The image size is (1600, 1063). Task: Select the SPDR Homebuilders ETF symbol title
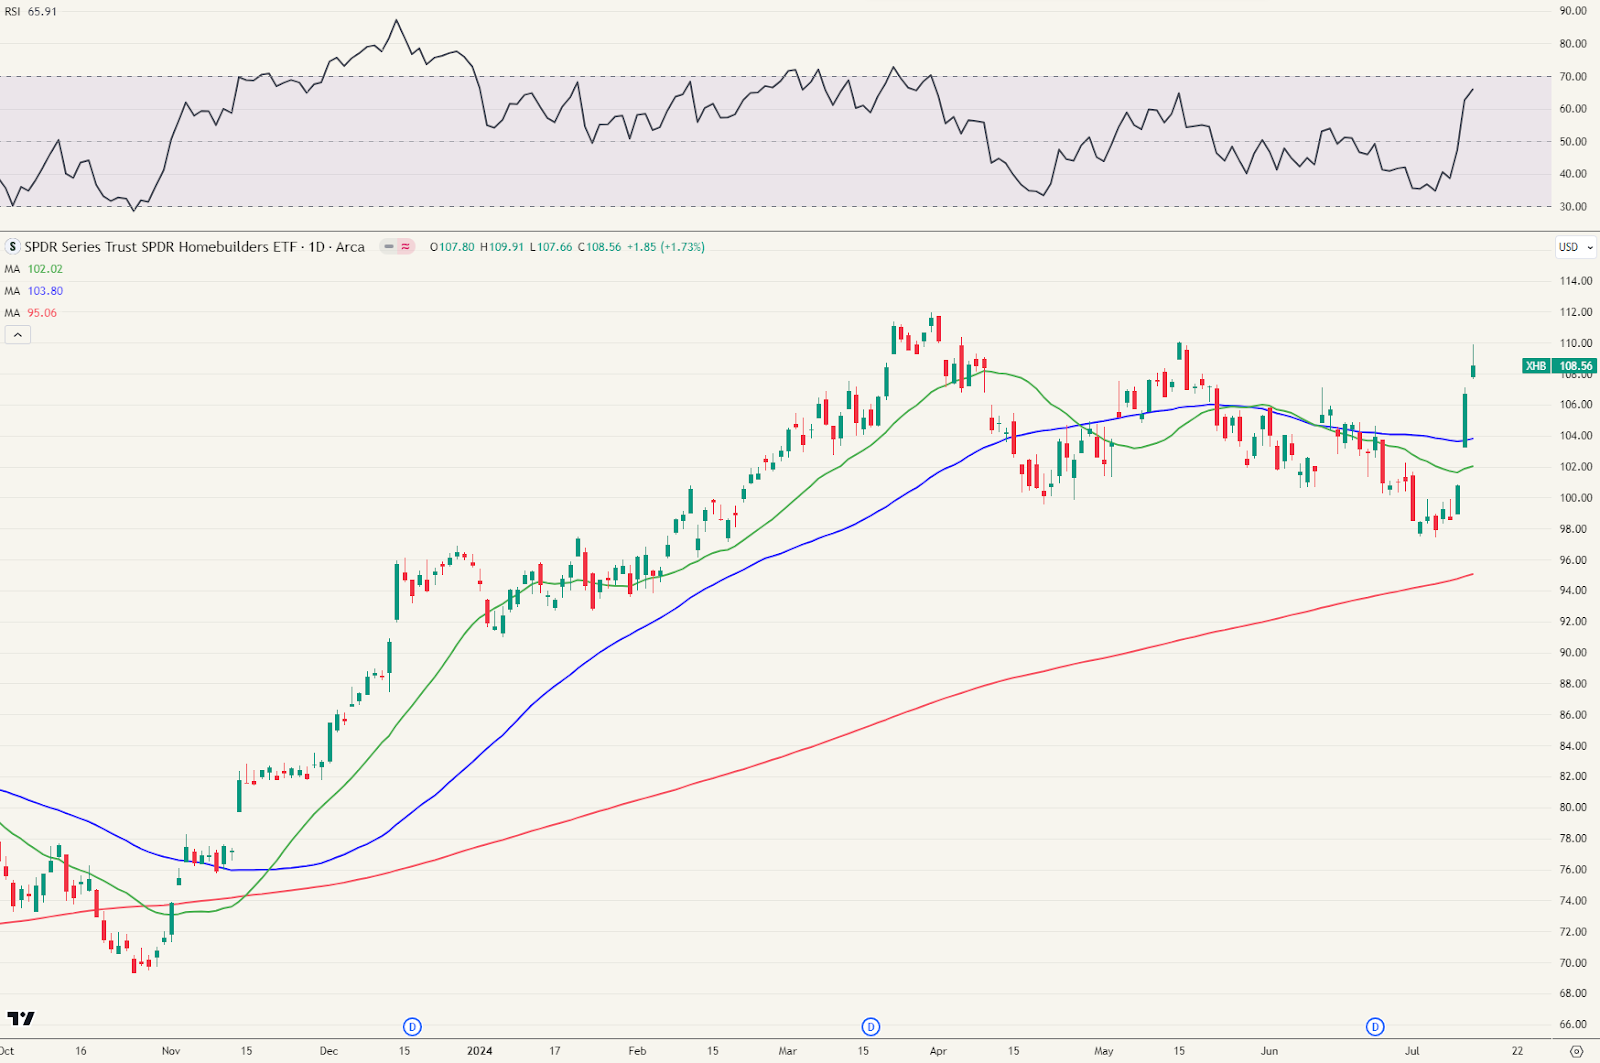pos(194,247)
